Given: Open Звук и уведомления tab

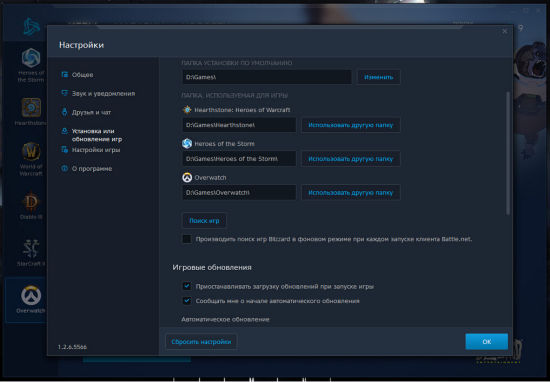Looking at the screenshot, I should (103, 94).
